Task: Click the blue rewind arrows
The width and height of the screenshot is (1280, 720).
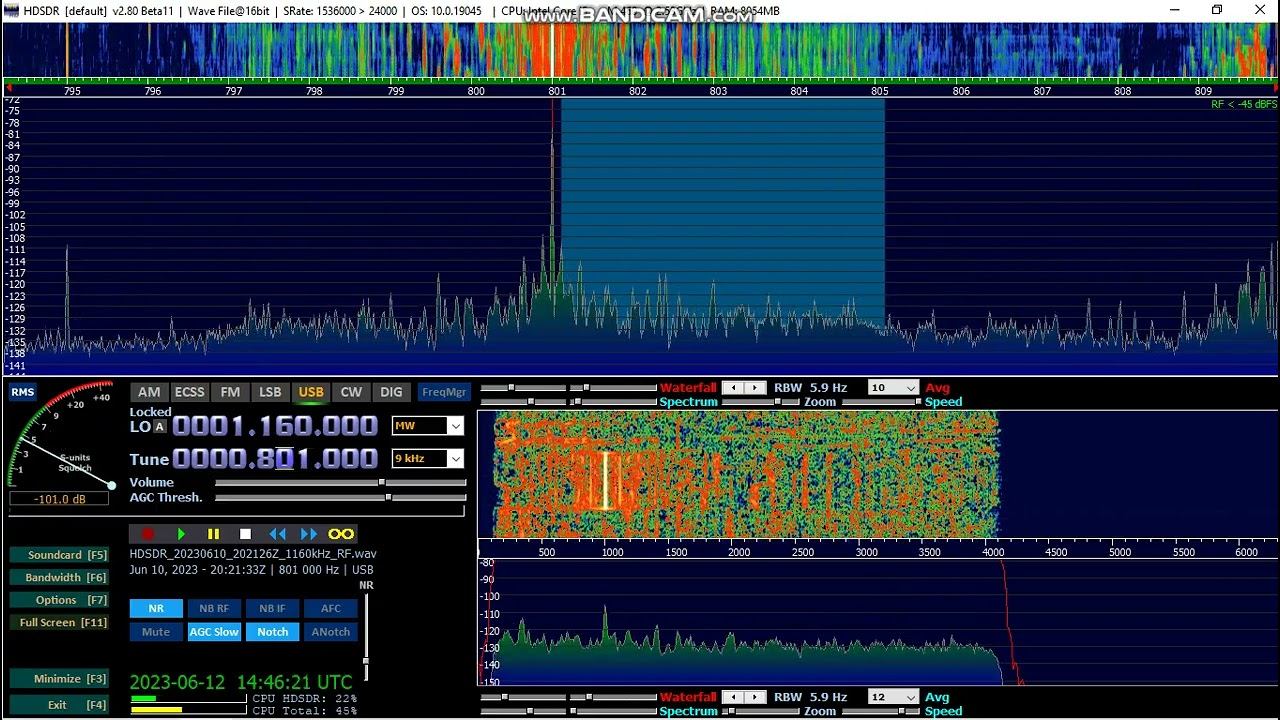Action: pyautogui.click(x=277, y=534)
